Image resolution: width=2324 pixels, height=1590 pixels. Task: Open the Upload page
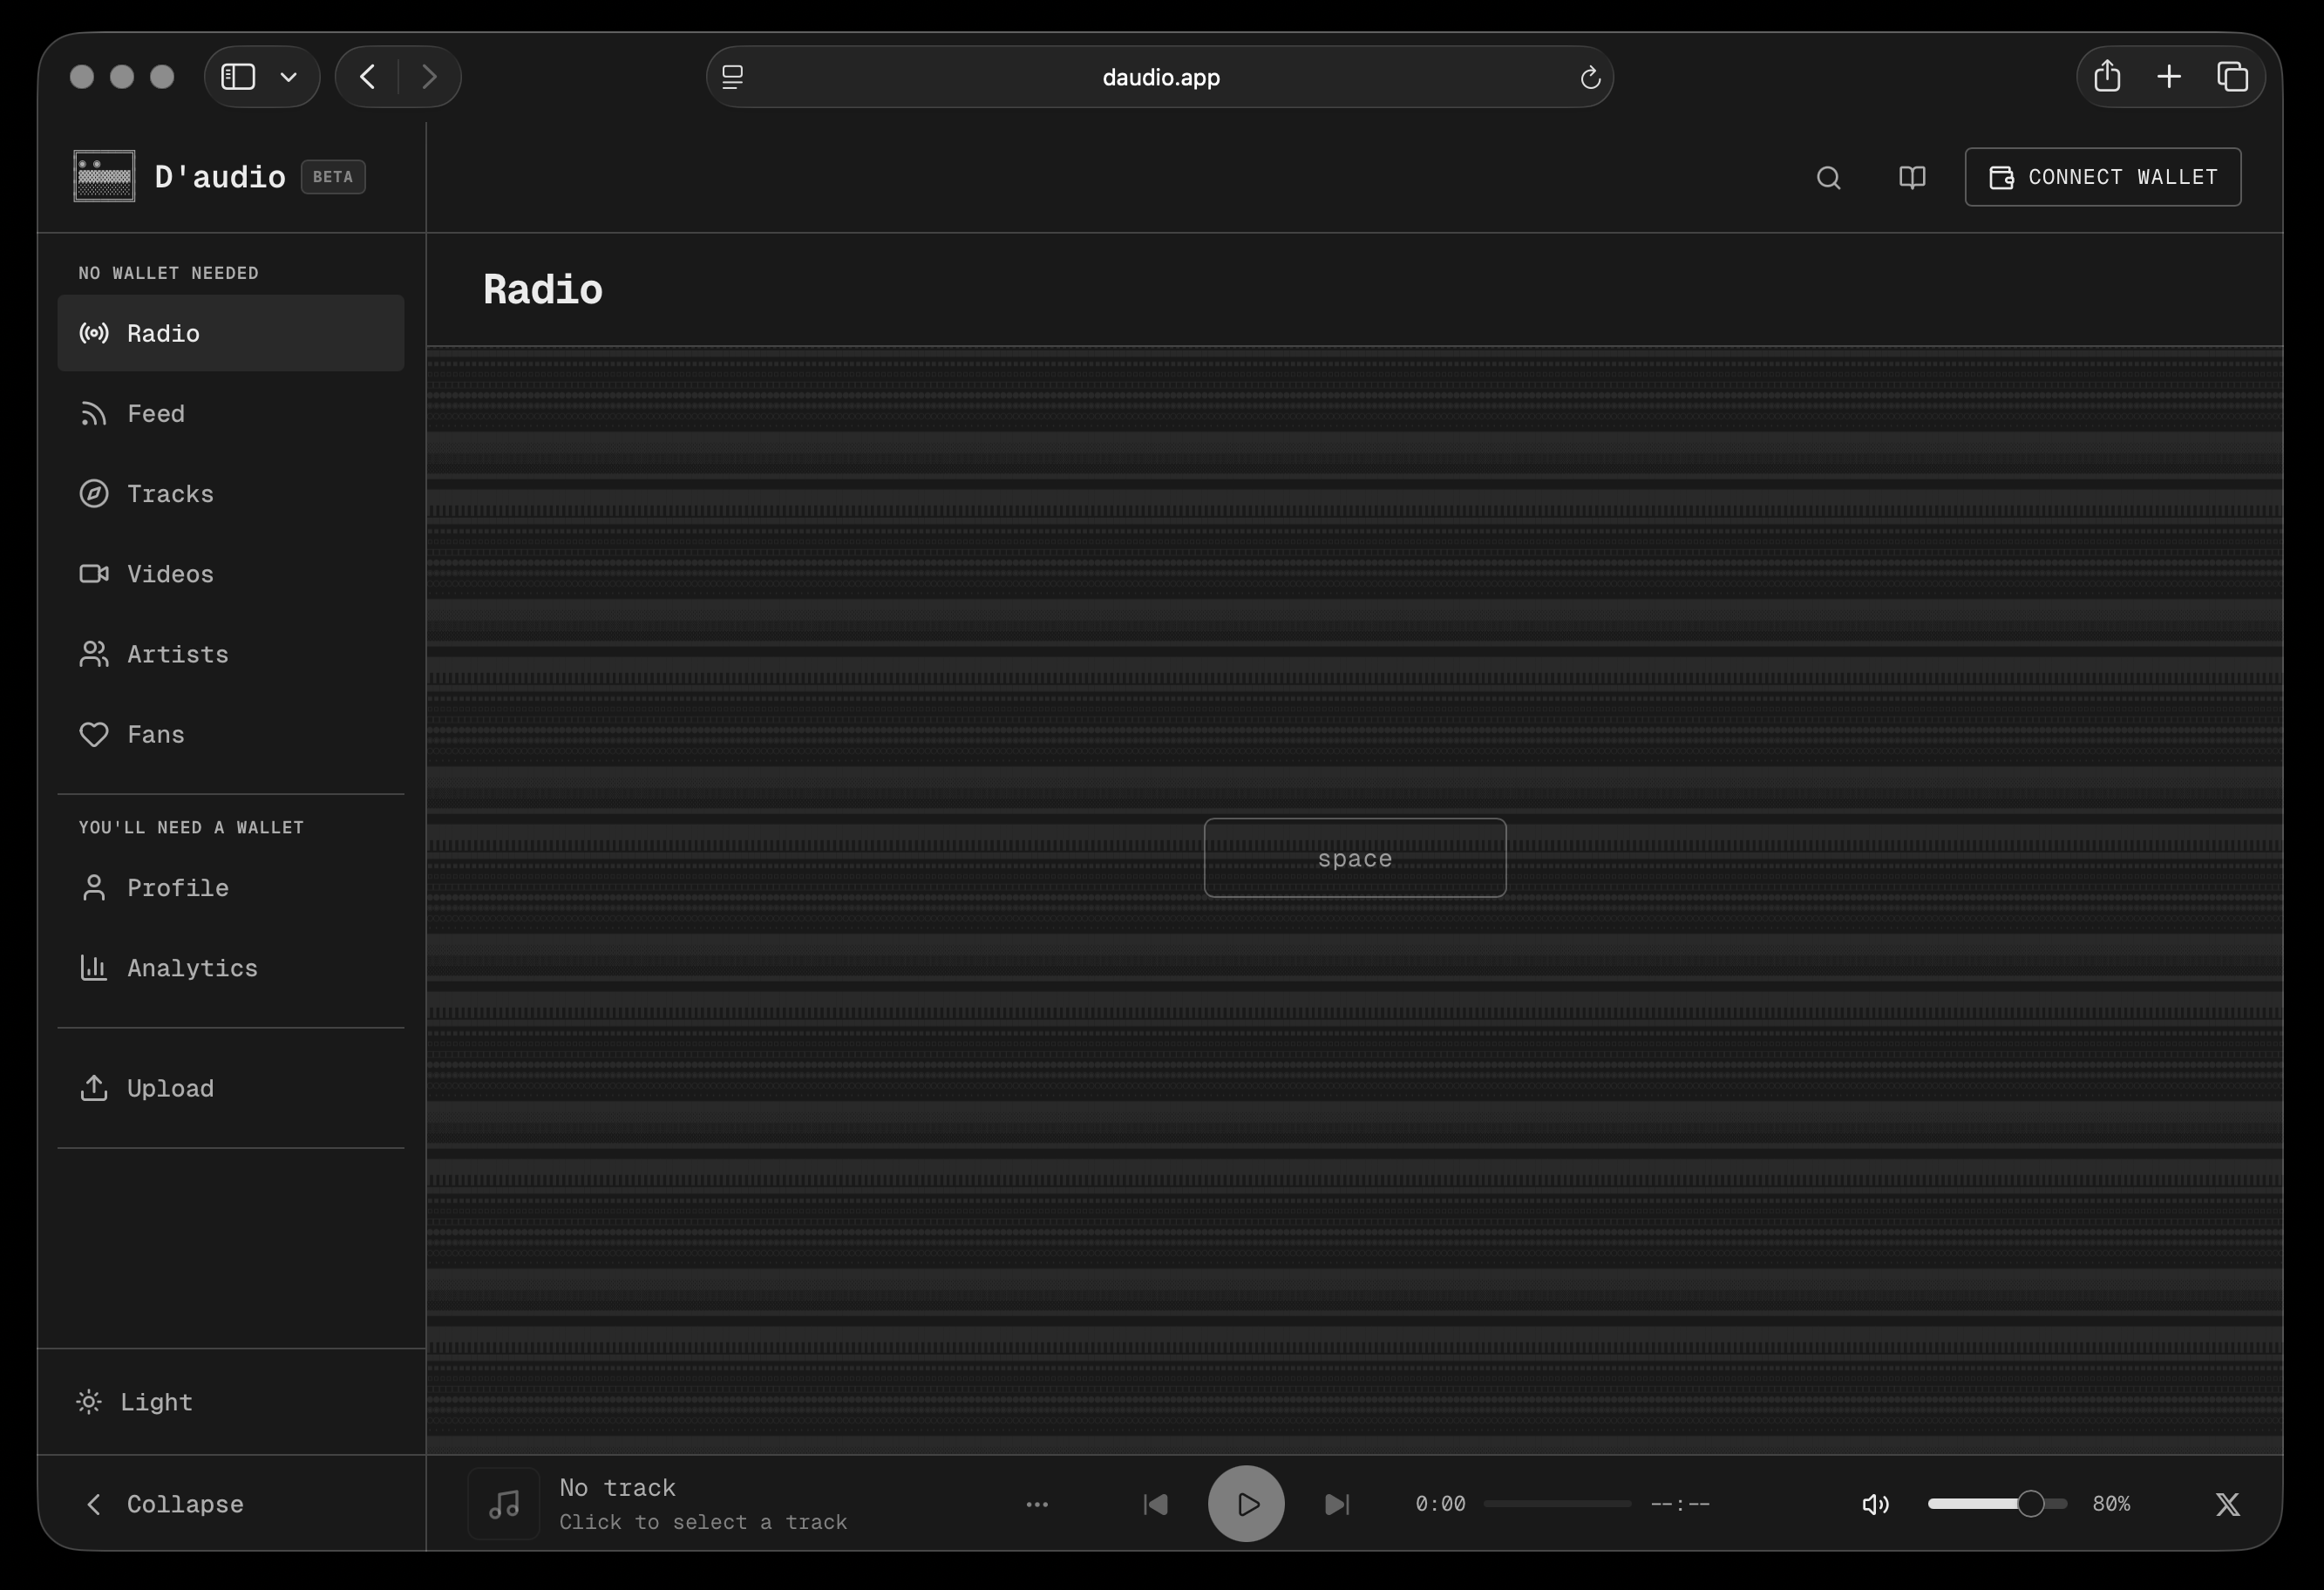tap(170, 1088)
